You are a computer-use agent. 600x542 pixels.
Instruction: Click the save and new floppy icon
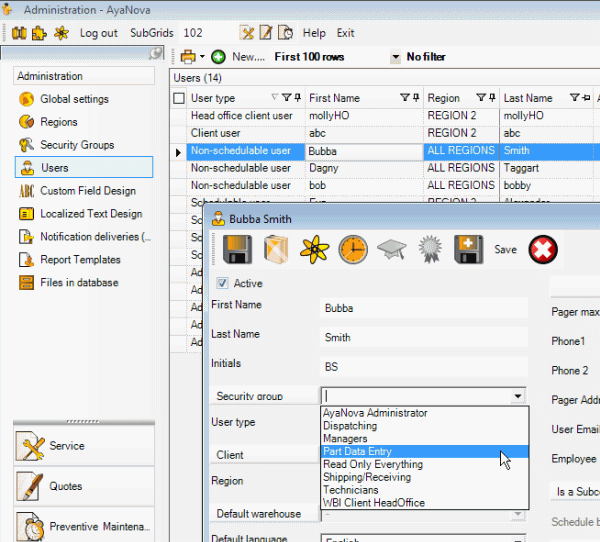pyautogui.click(x=469, y=250)
